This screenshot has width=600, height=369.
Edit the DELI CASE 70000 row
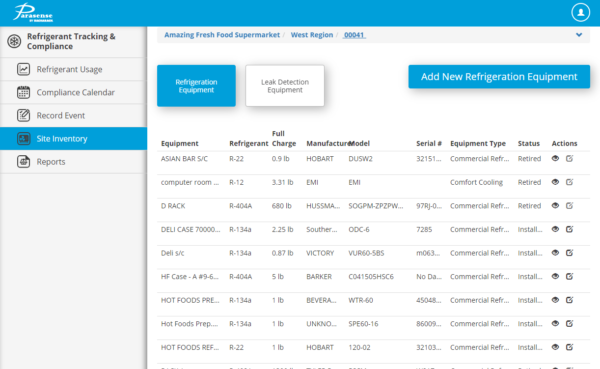pos(569,229)
